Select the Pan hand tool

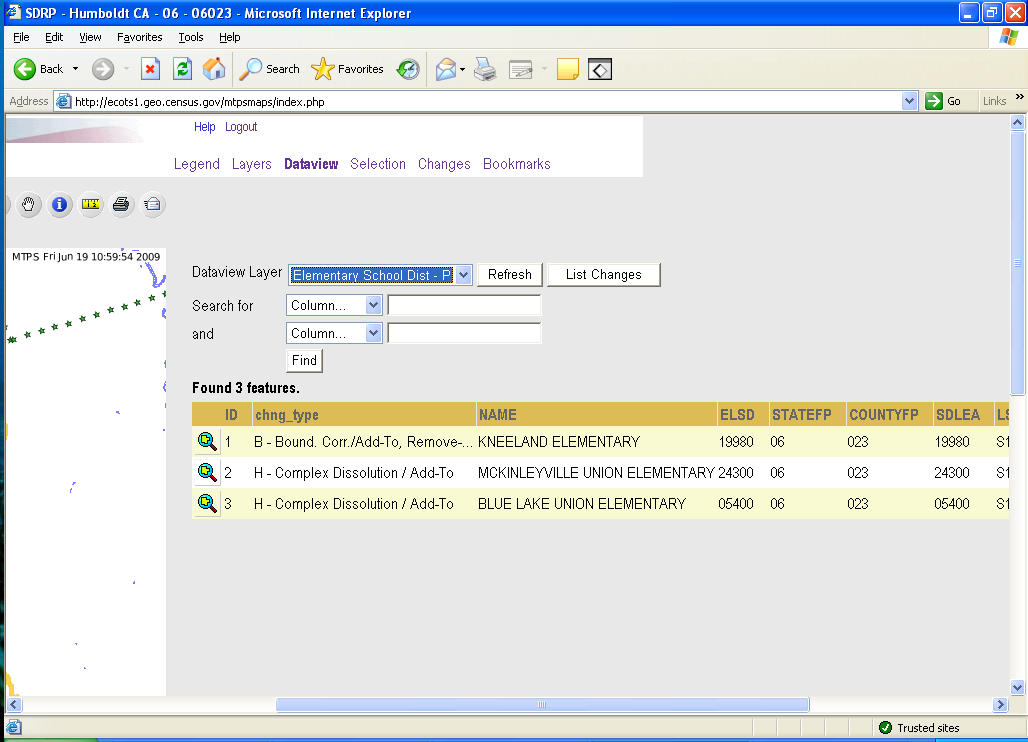[x=29, y=205]
